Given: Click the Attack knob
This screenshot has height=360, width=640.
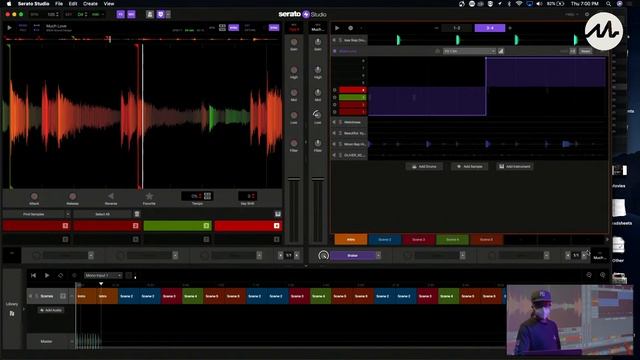Looking at the screenshot, I should coord(34,197).
